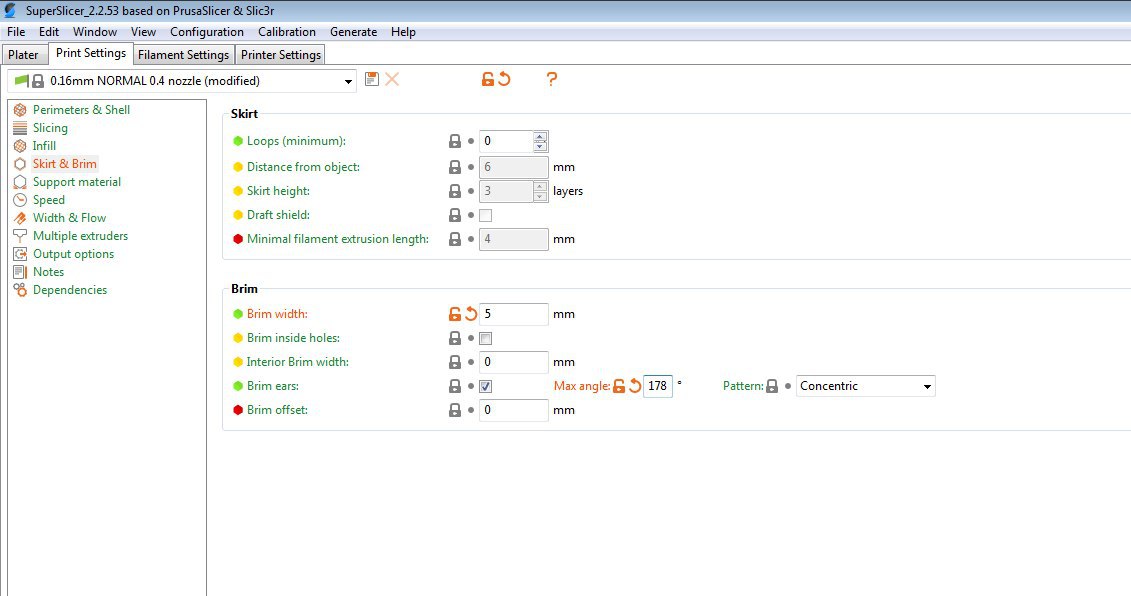Viewport: 1131px width, 596px height.
Task: Open the View menu
Action: click(143, 32)
